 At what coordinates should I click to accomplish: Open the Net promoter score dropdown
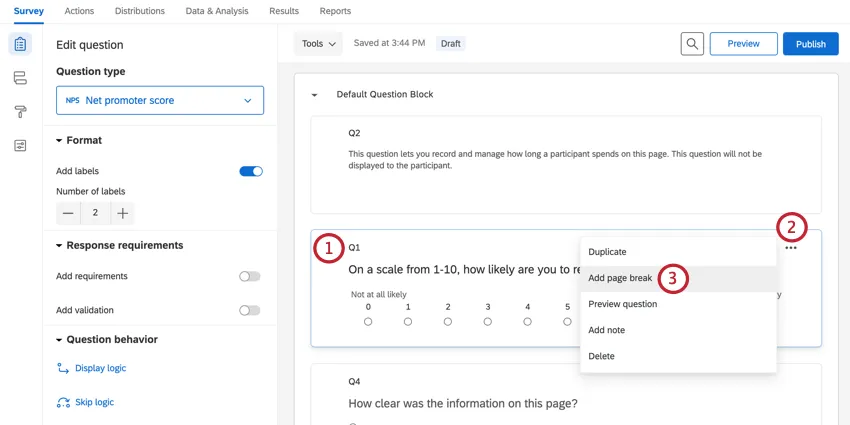point(160,100)
